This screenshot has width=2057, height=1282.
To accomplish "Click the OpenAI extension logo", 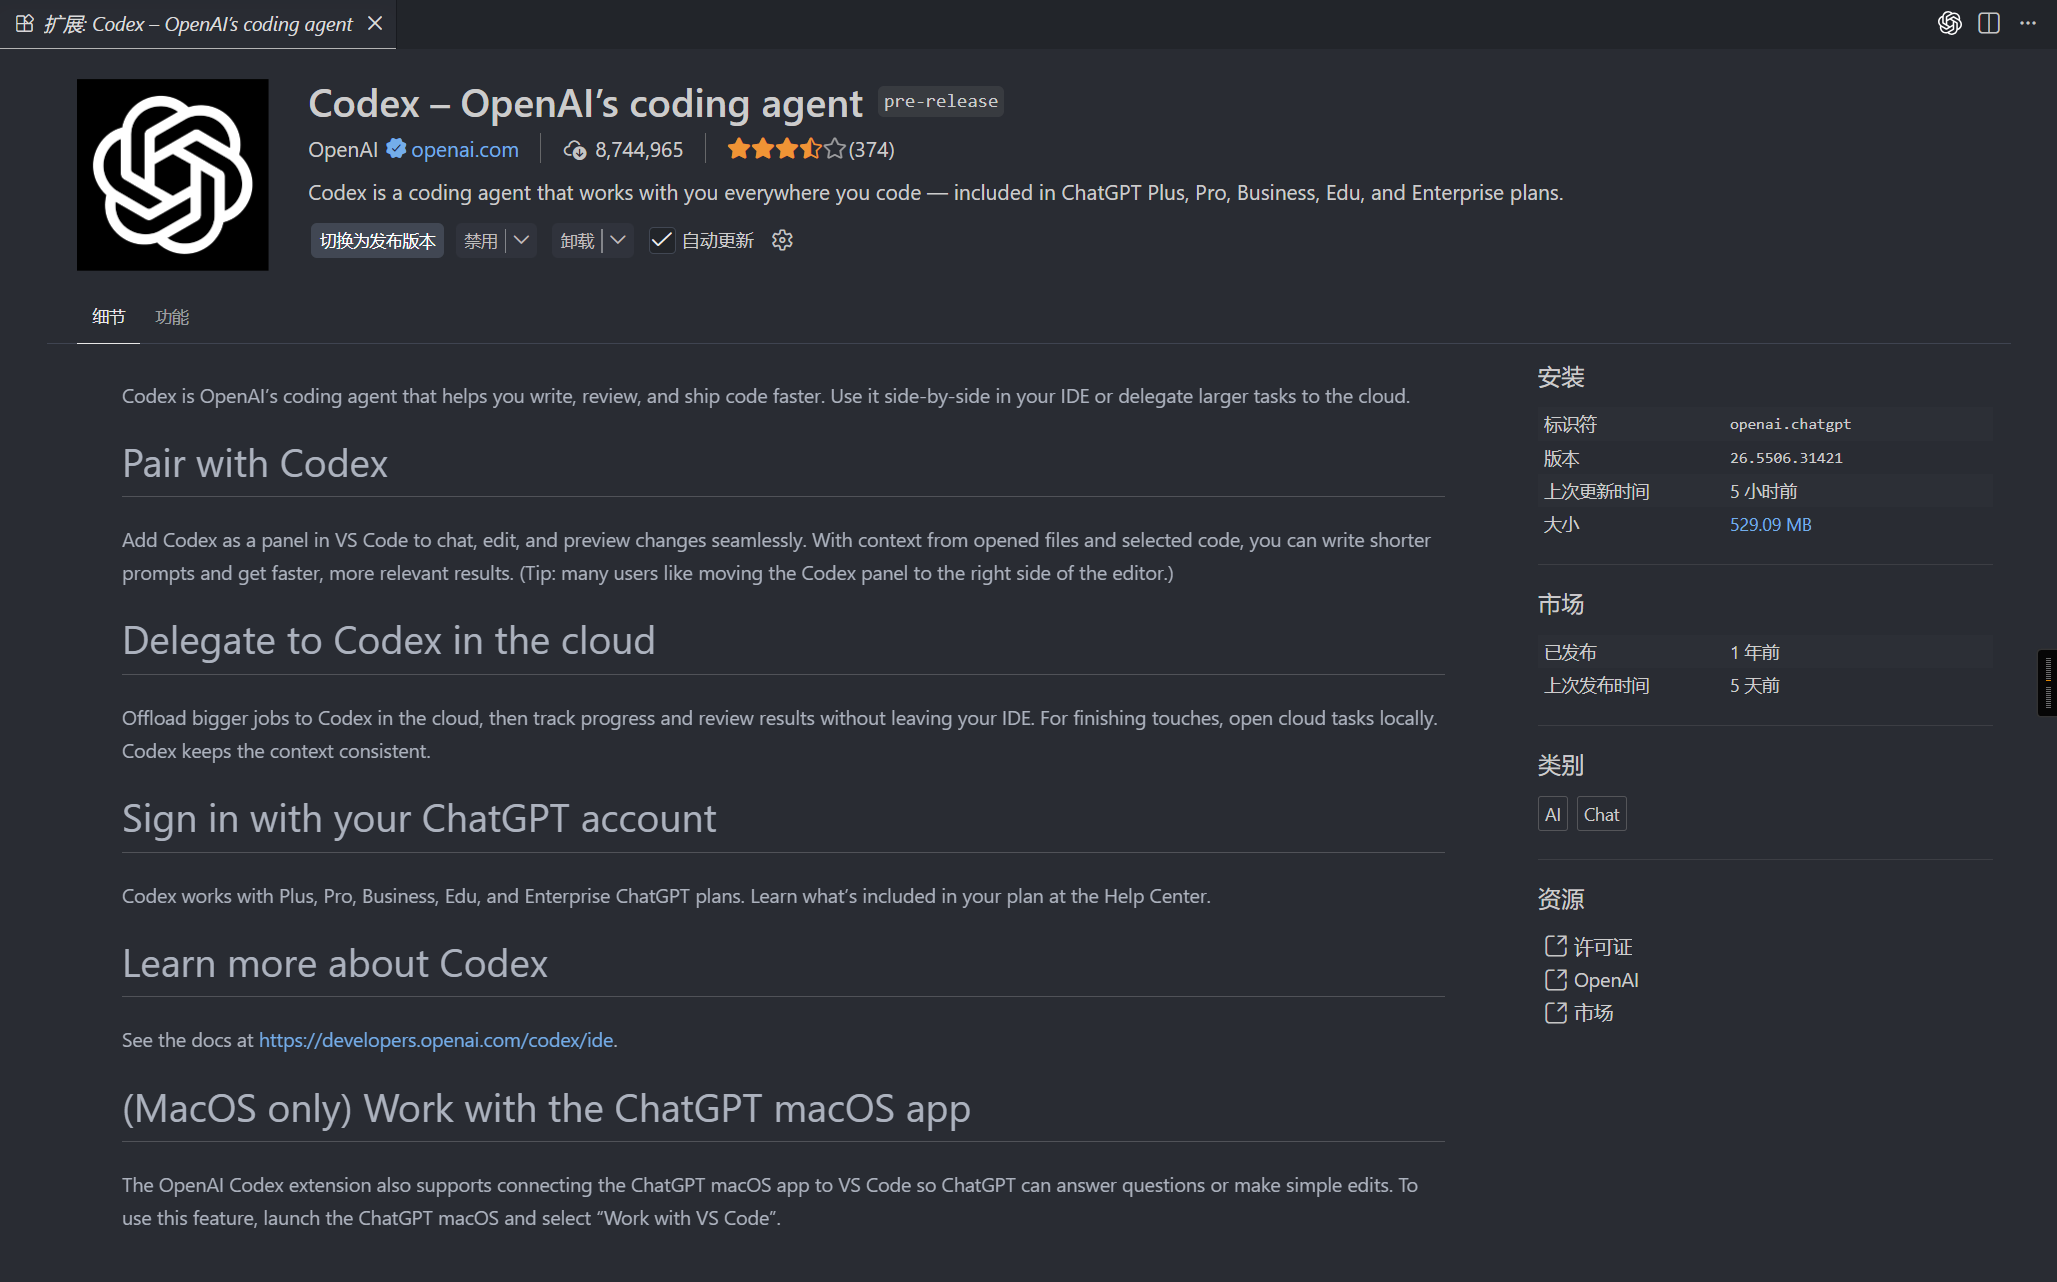I will (x=173, y=175).
